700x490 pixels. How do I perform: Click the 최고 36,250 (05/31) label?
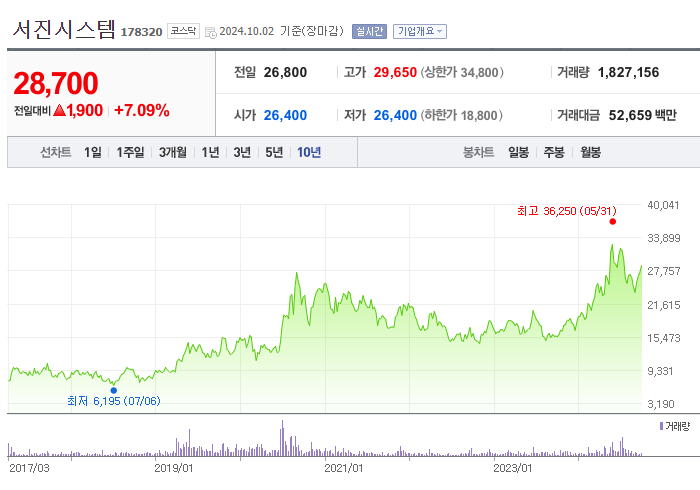(x=567, y=211)
